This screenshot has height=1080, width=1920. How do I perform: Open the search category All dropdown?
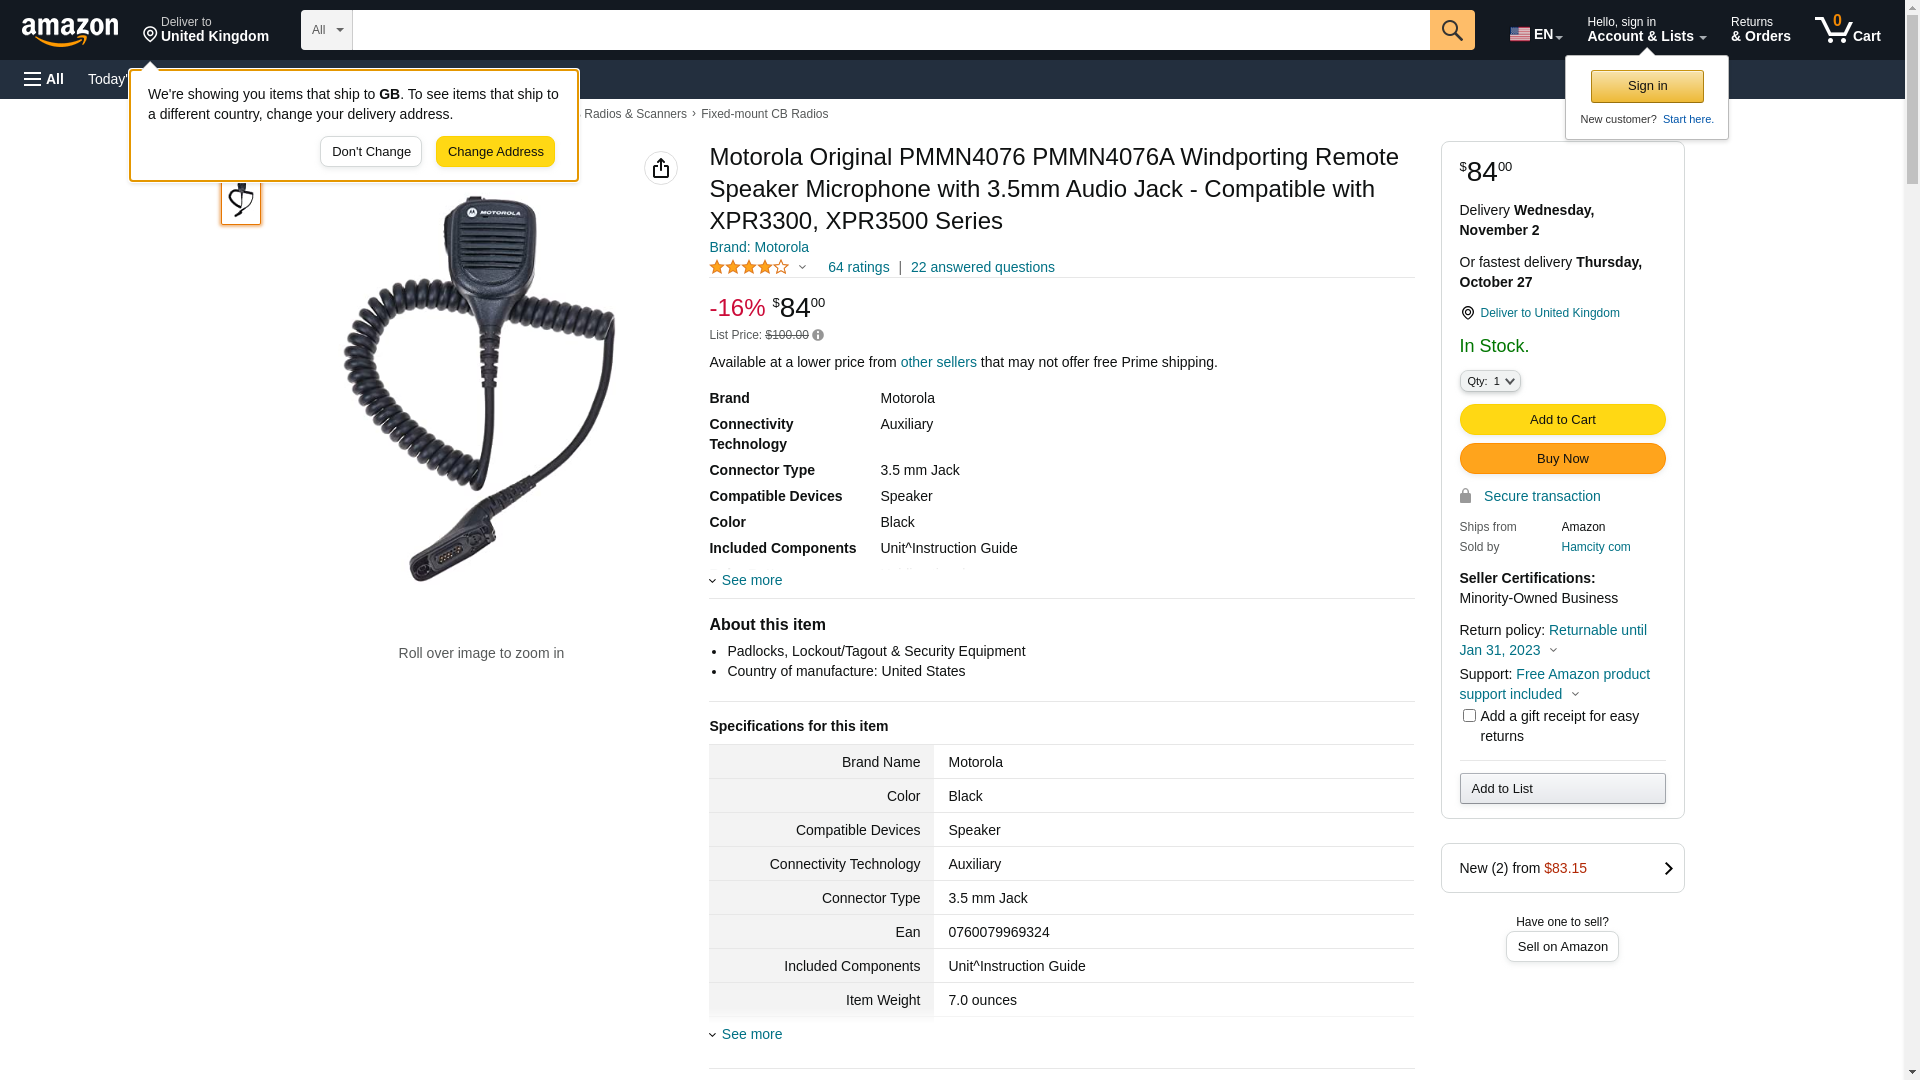[326, 30]
